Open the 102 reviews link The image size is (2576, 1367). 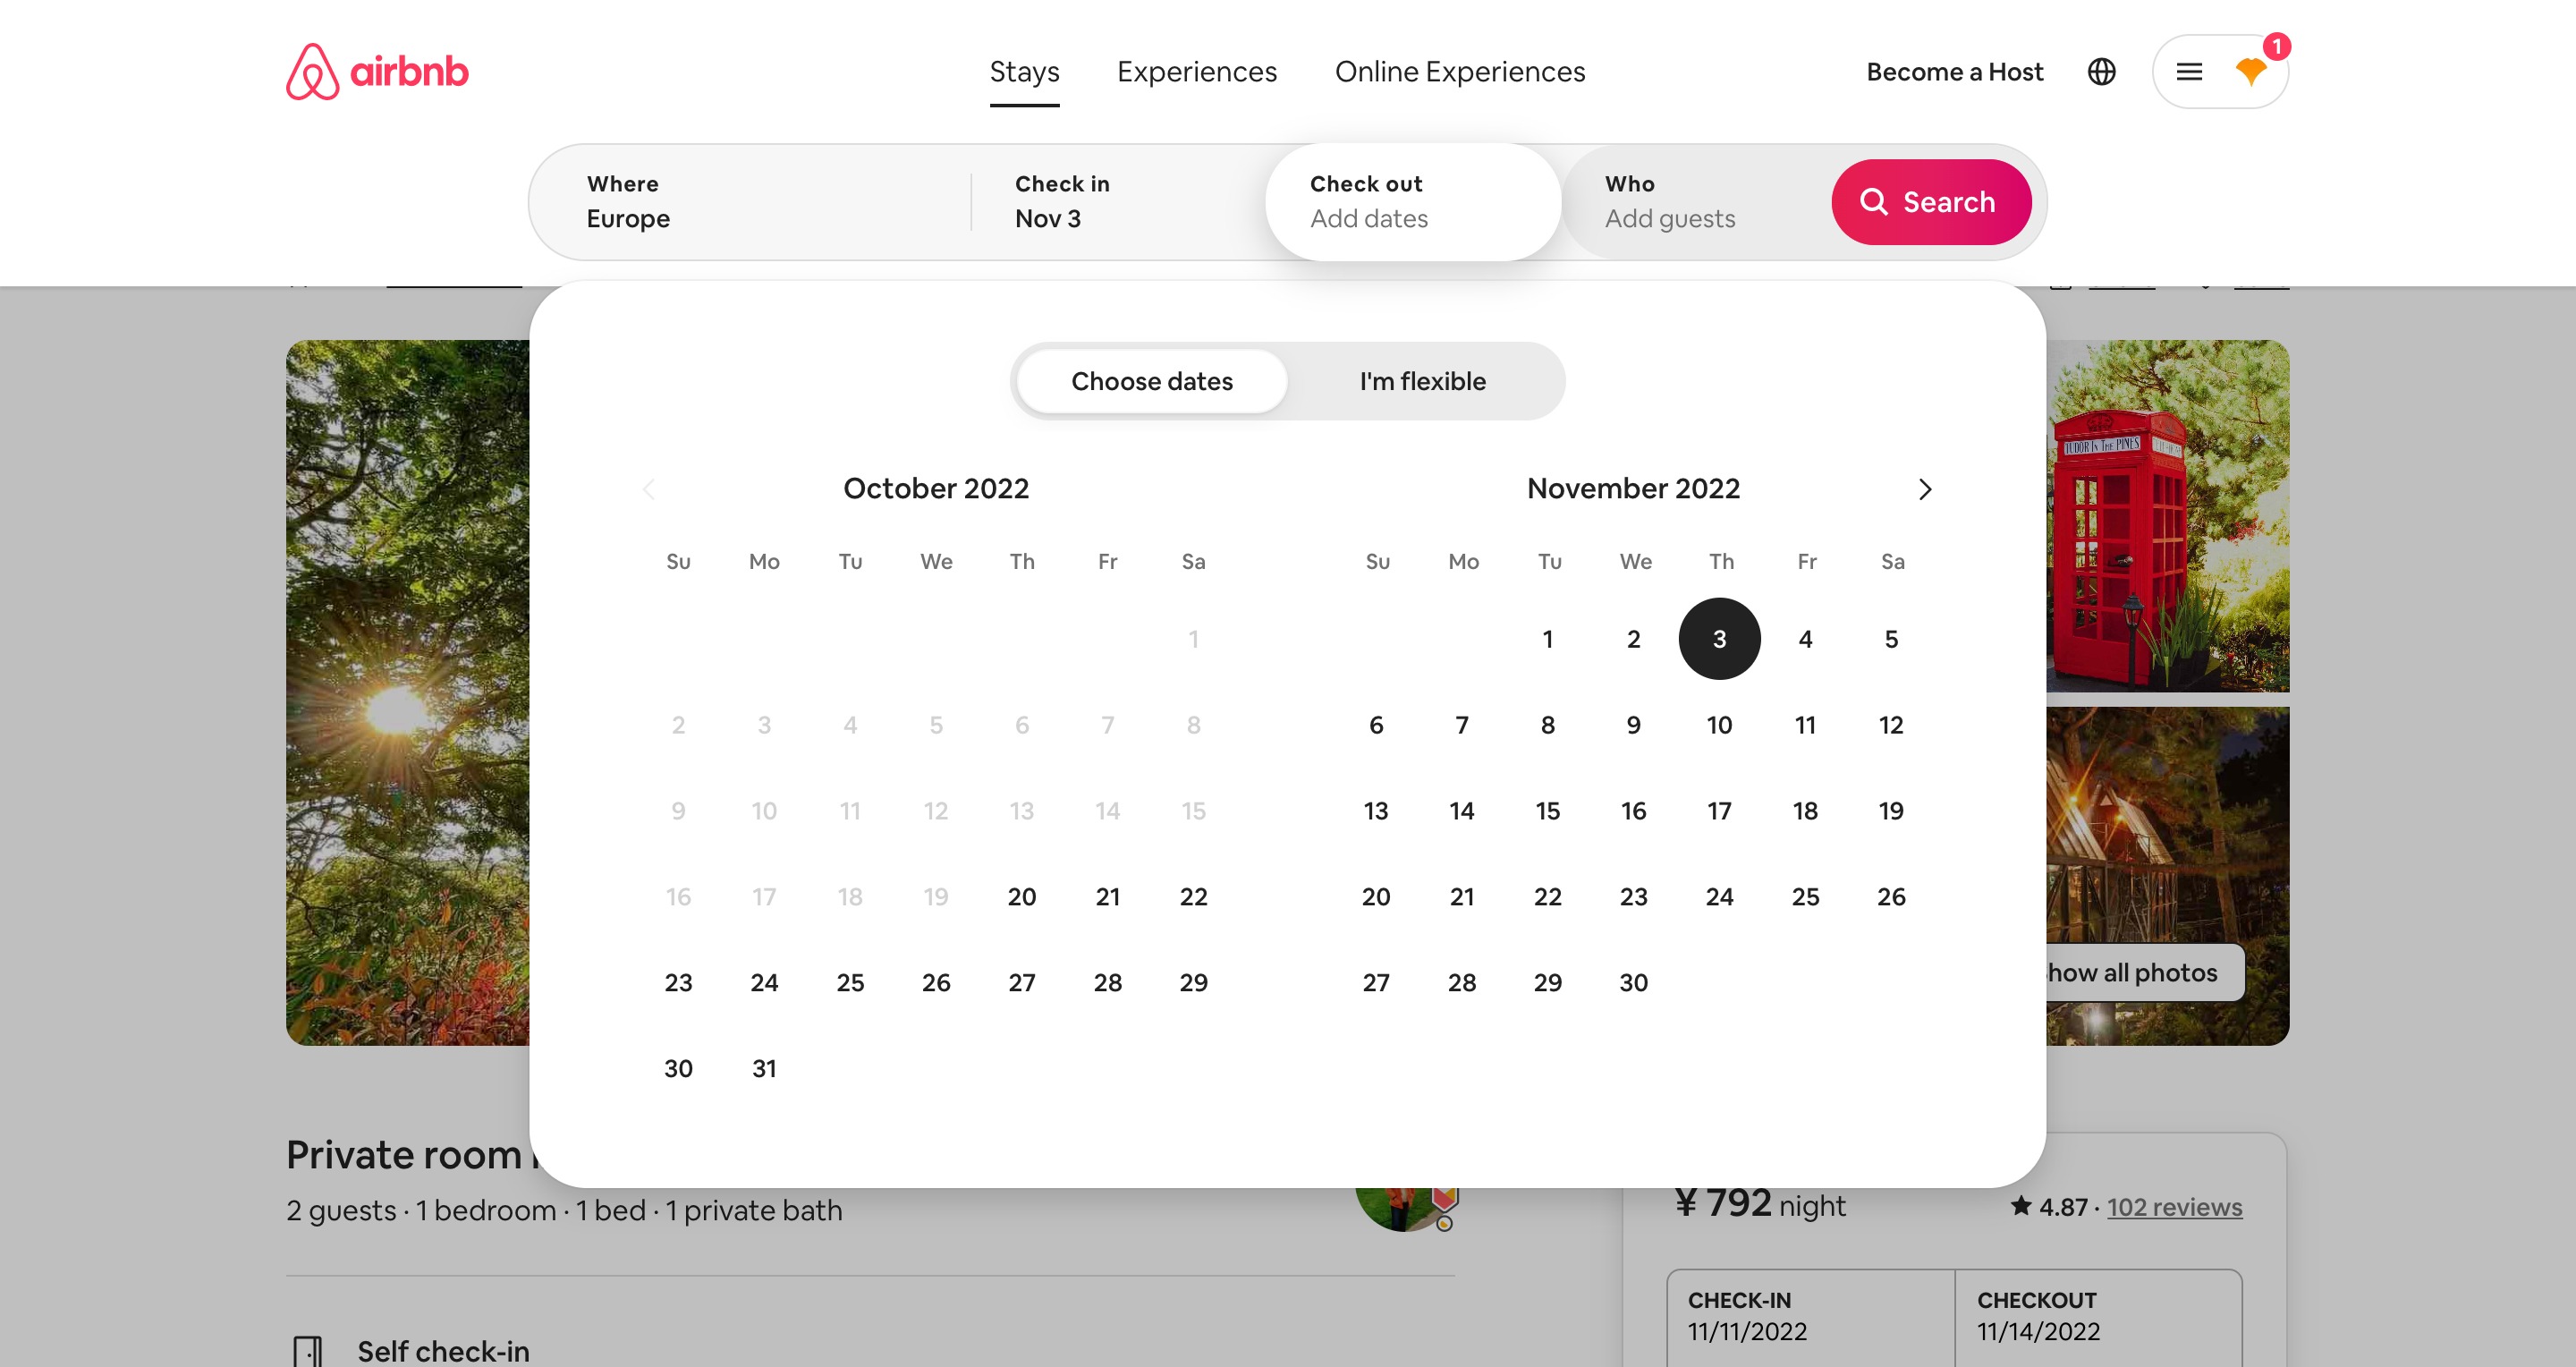2174,1207
